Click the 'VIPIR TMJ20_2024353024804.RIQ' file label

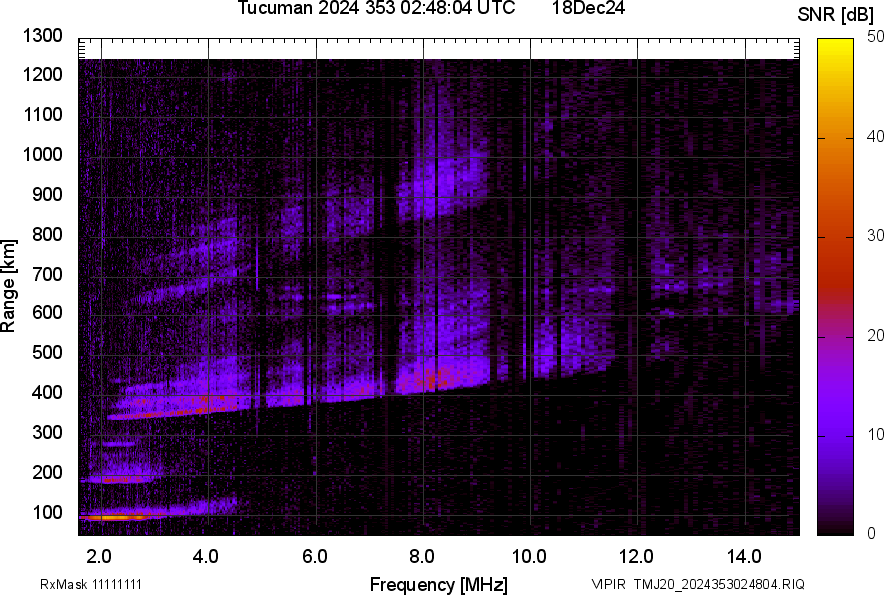(698, 584)
